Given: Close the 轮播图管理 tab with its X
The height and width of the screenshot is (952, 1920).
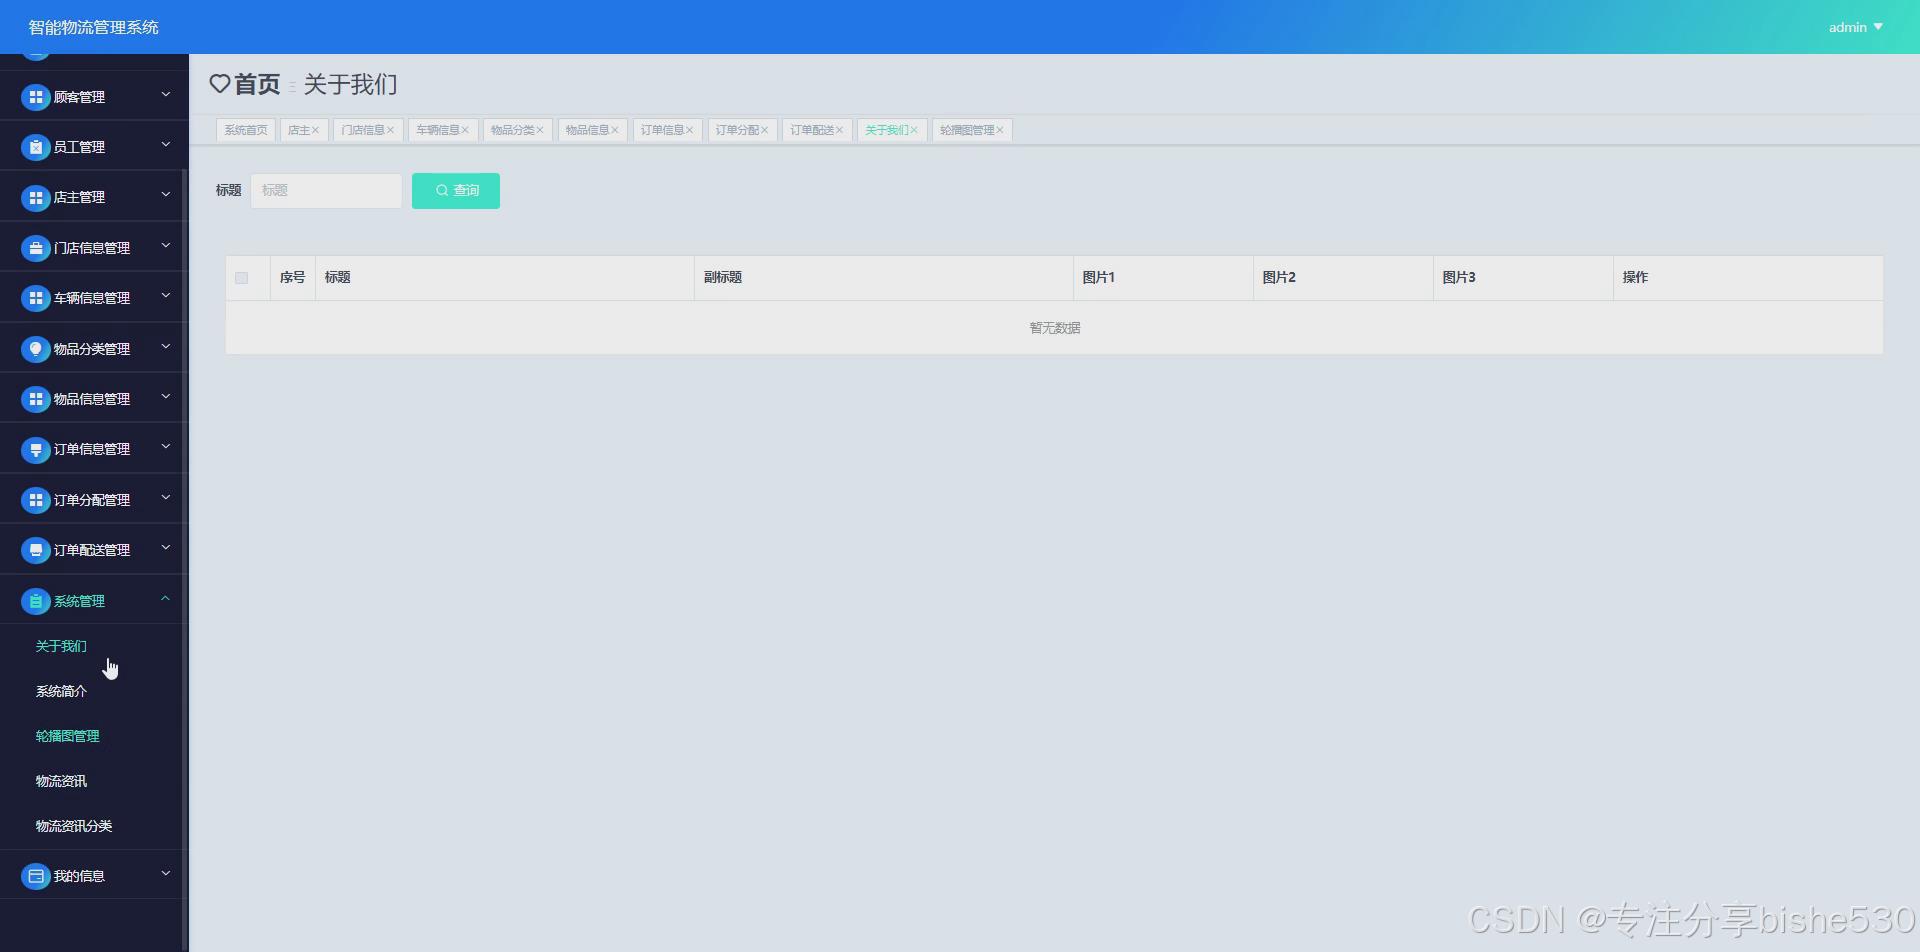Looking at the screenshot, I should (x=1000, y=130).
